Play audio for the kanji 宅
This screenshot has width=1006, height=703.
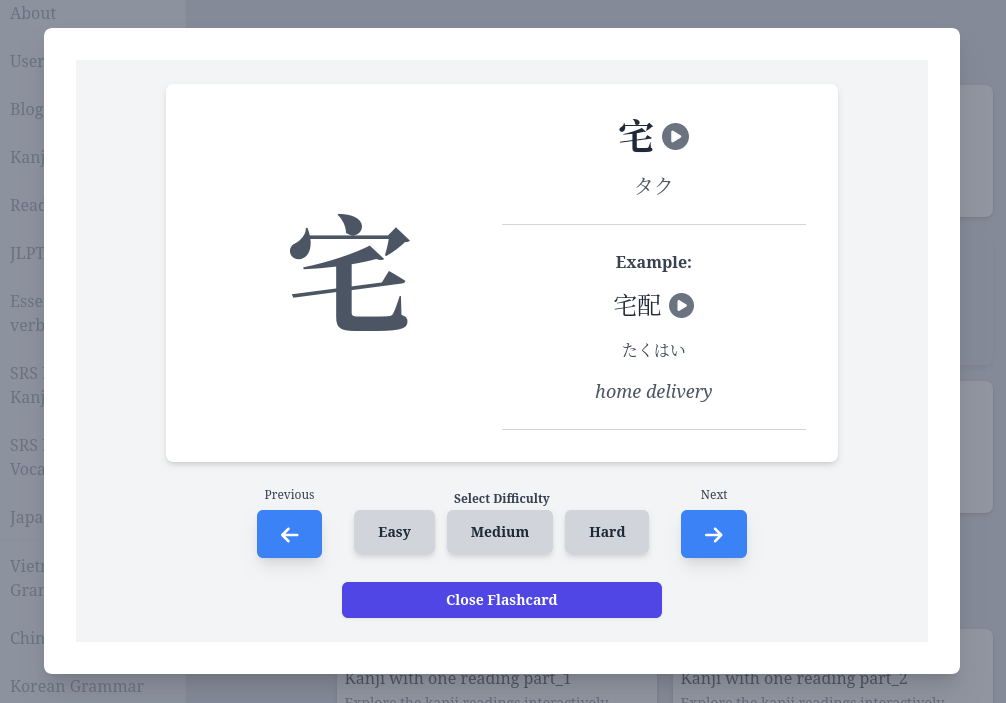point(675,136)
